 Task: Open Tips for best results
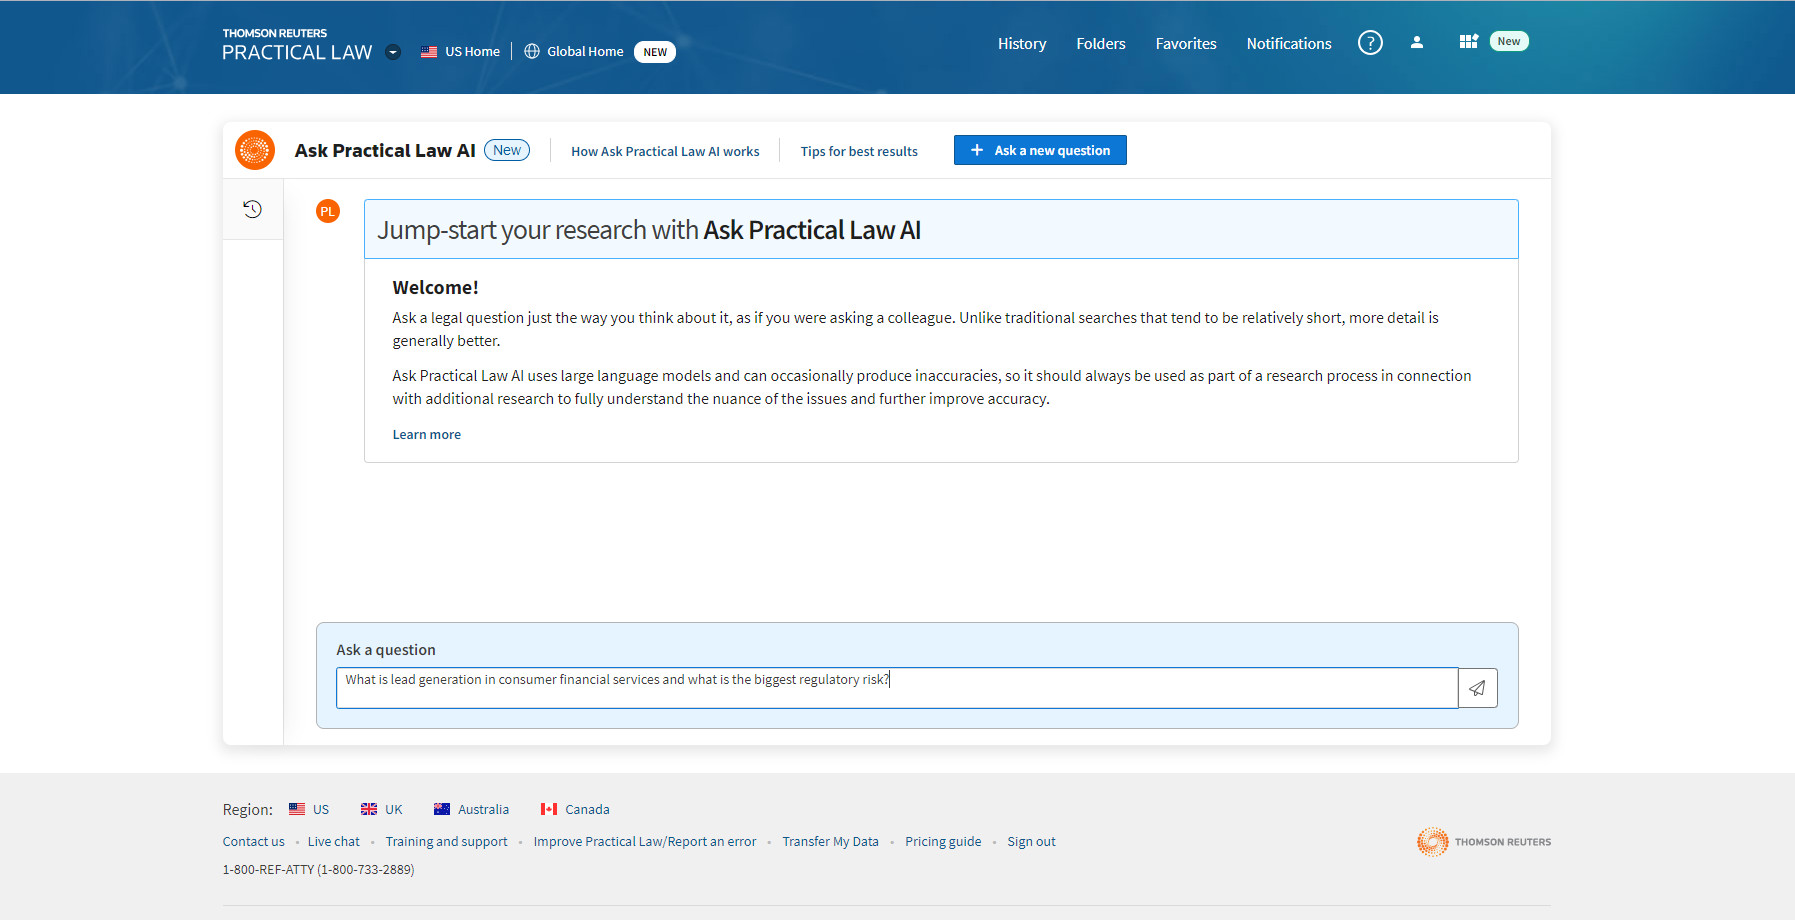pos(859,151)
